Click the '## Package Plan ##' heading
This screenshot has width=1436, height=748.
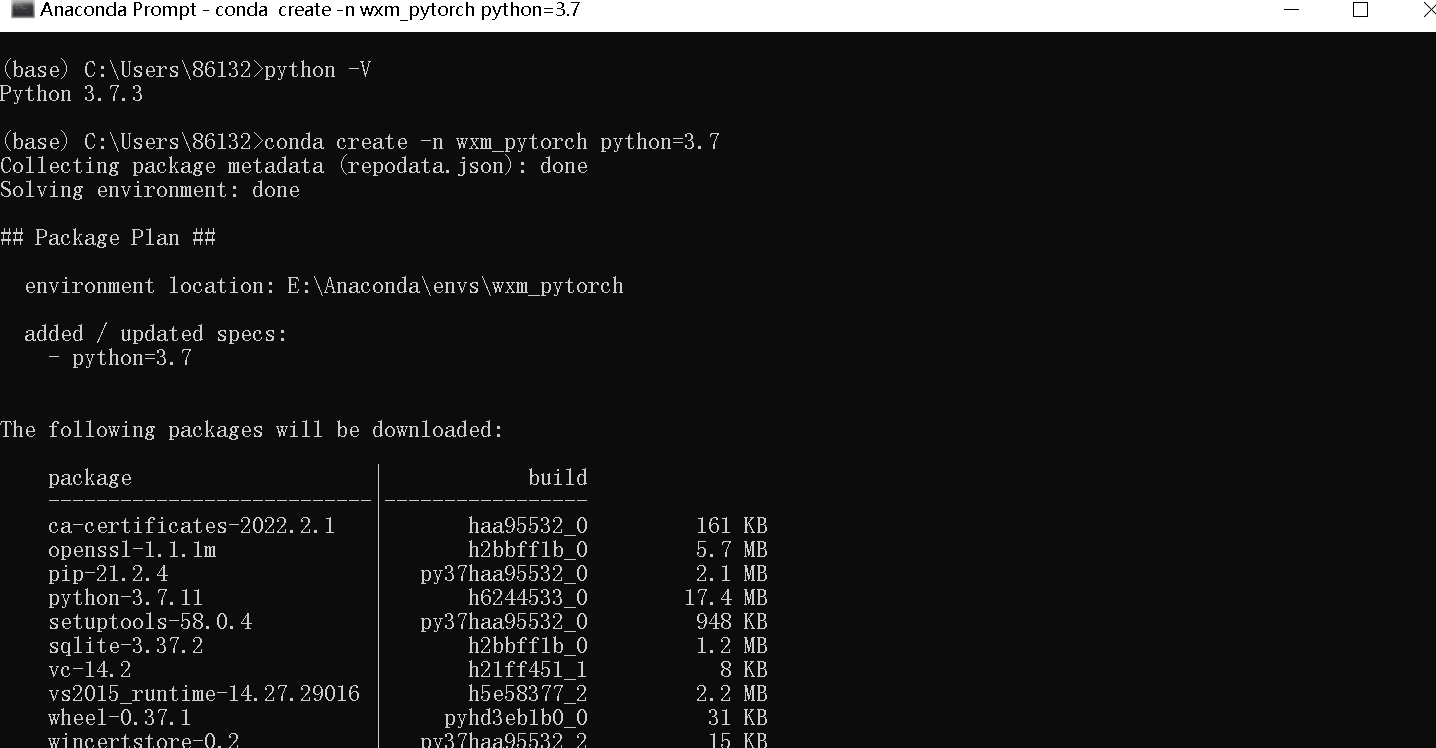click(x=108, y=238)
